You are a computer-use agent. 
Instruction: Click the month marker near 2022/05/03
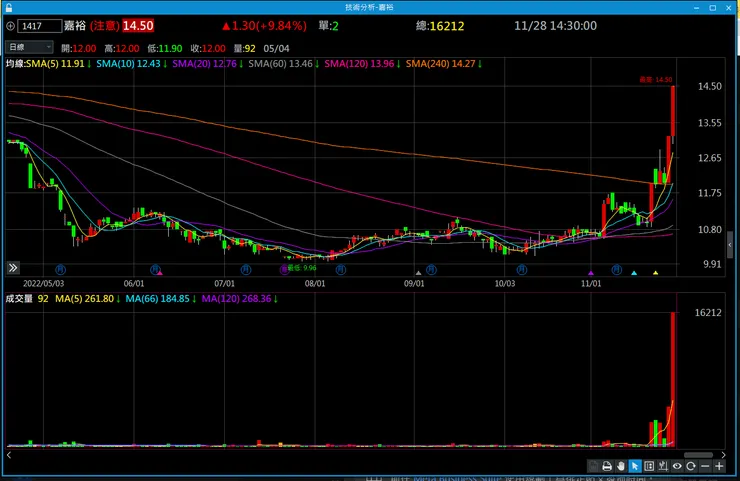click(60, 270)
